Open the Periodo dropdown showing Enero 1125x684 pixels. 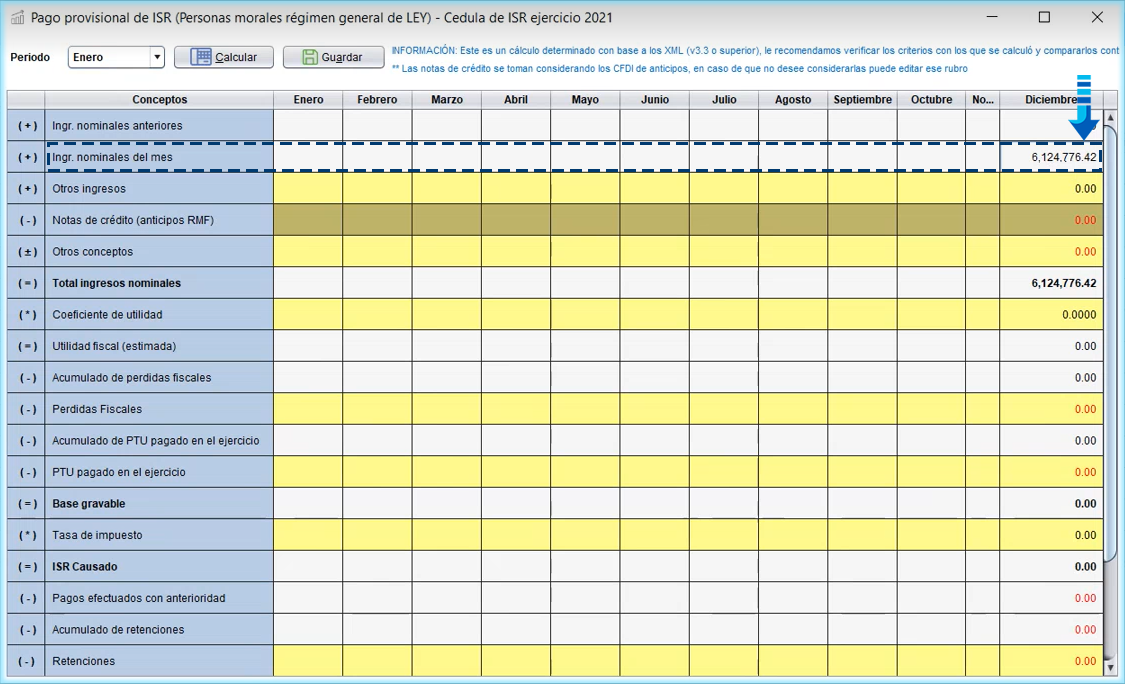[x=116, y=57]
